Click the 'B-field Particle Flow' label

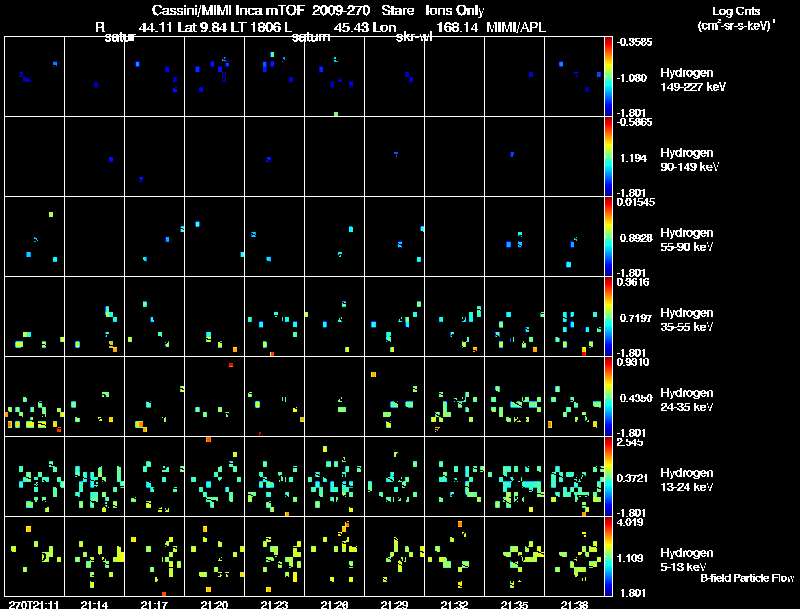[x=747, y=578]
